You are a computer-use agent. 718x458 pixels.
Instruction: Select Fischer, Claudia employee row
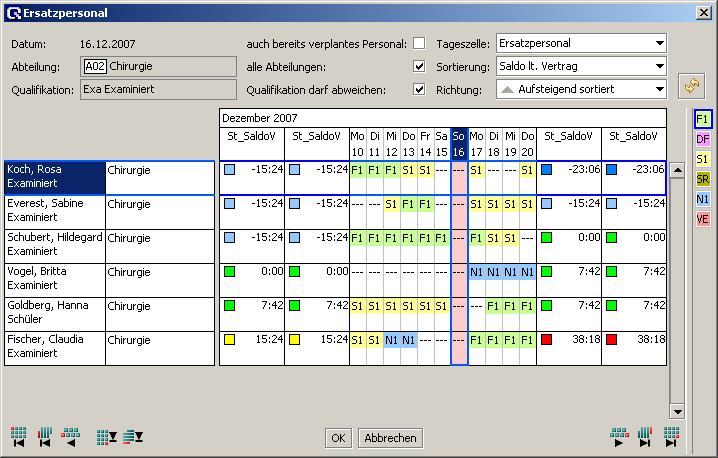pyautogui.click(x=55, y=347)
